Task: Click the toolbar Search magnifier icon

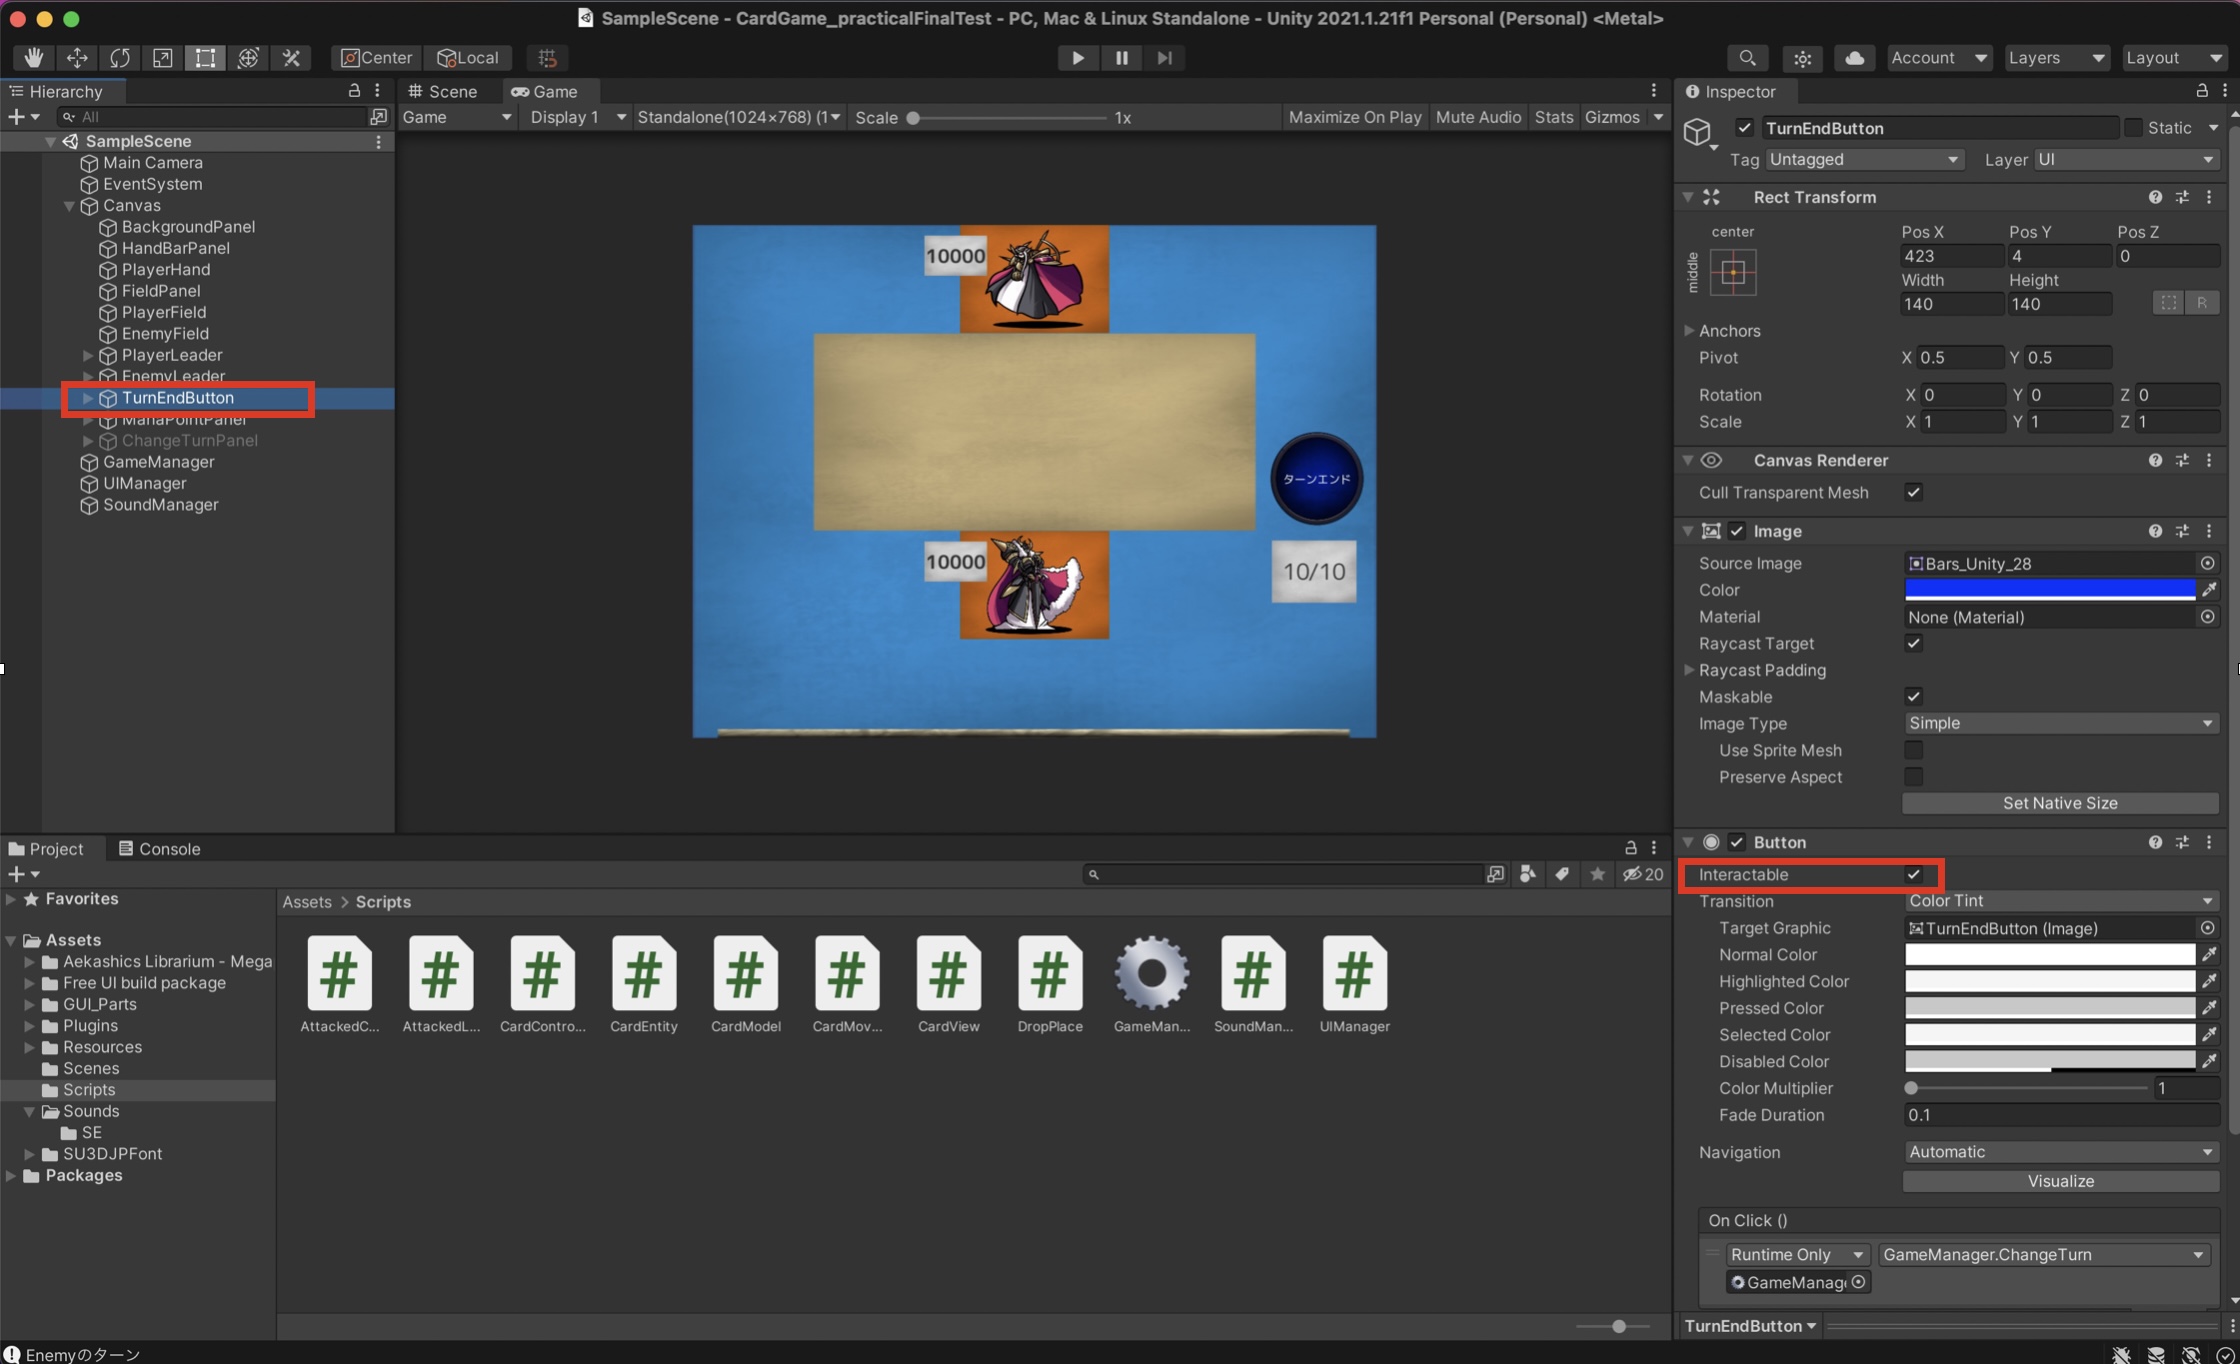Action: (x=1747, y=58)
